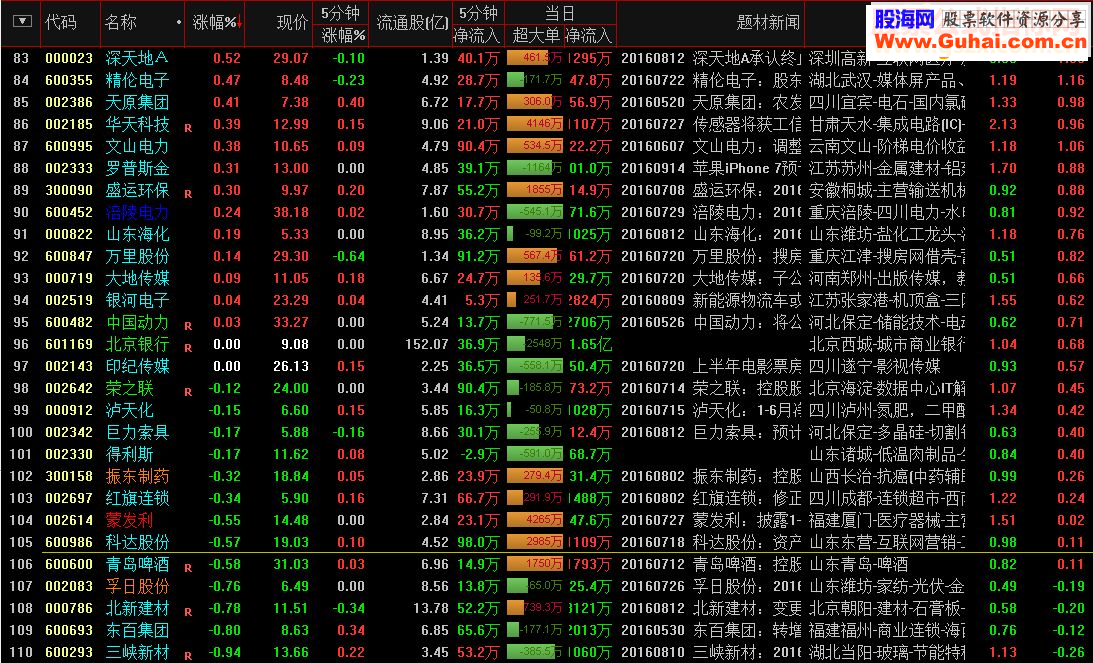This screenshot has height=663, width=1093.
Task: Click the R marker beside 荣之联
Action: [x=188, y=393]
